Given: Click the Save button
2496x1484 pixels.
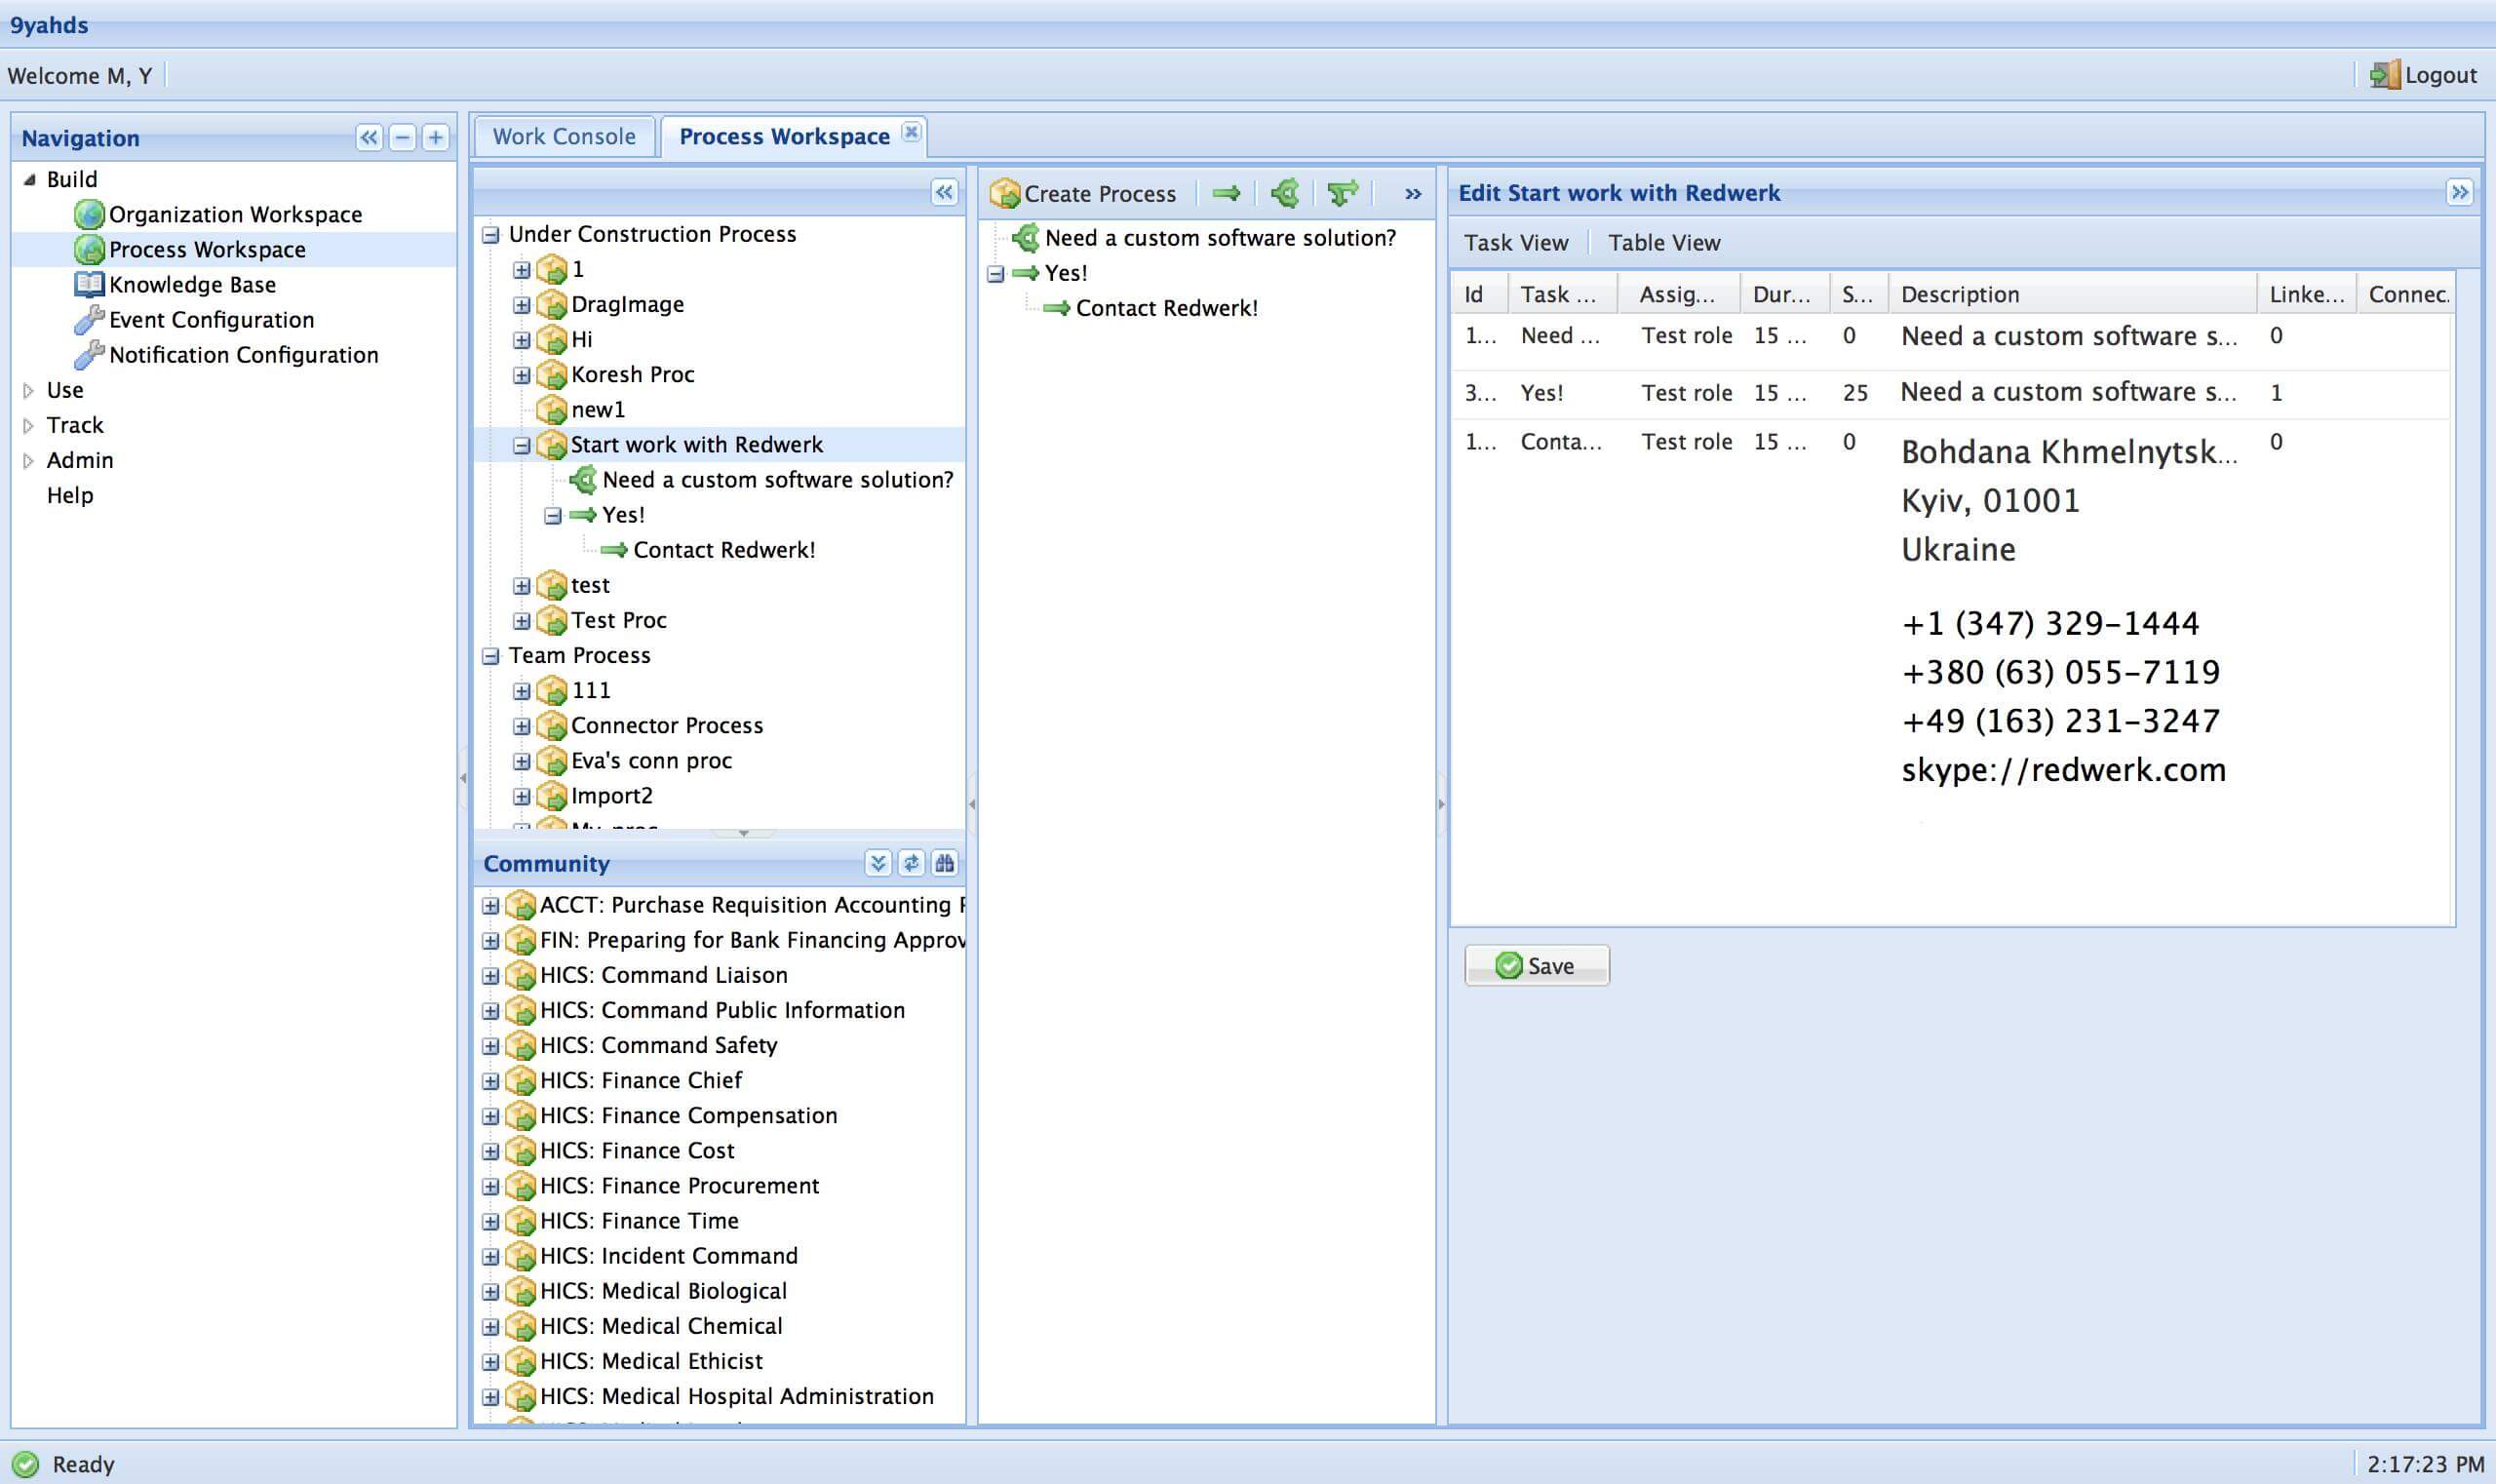Looking at the screenshot, I should [1536, 965].
